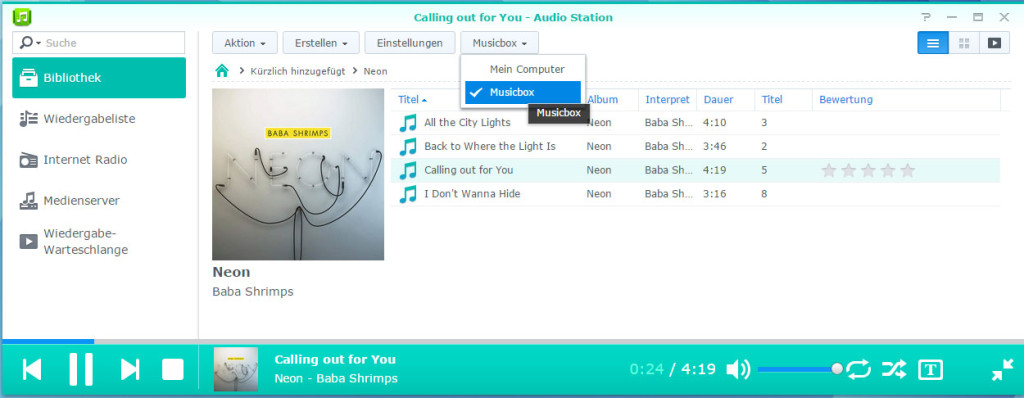Image resolution: width=1024 pixels, height=398 pixels.
Task: Open the search options magnifier dropdown
Action: 30,43
